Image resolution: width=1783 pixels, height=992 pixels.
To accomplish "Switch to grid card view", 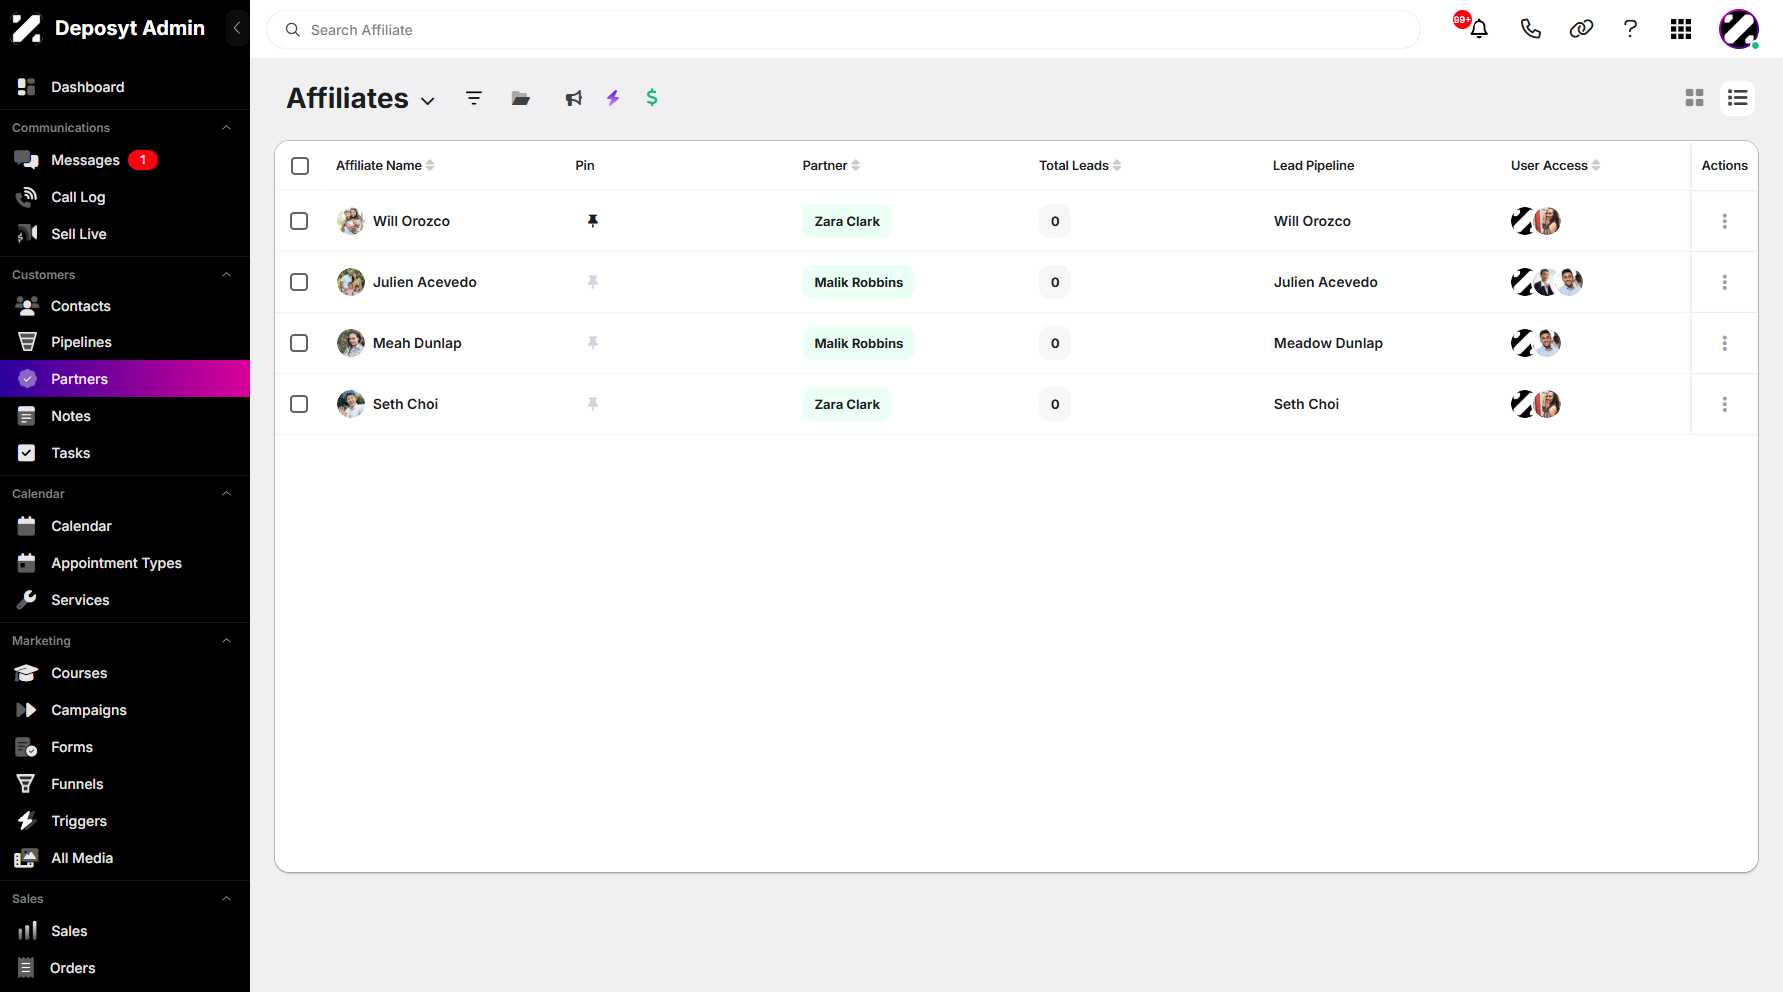I will [1694, 98].
